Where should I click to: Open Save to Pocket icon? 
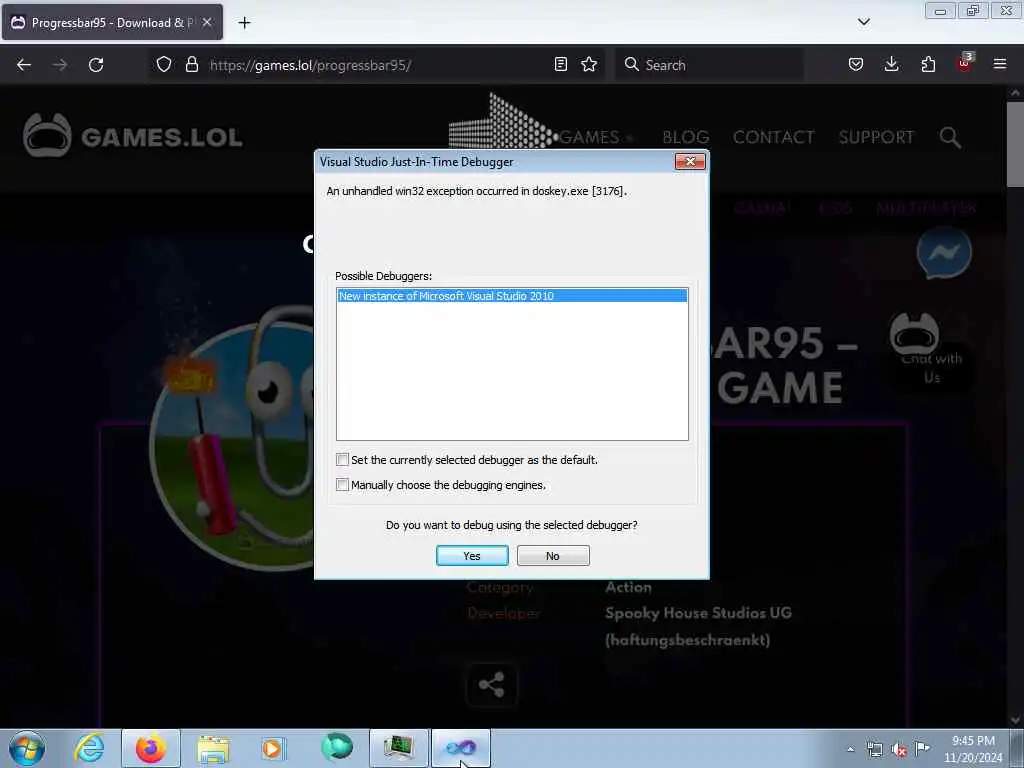tap(856, 65)
